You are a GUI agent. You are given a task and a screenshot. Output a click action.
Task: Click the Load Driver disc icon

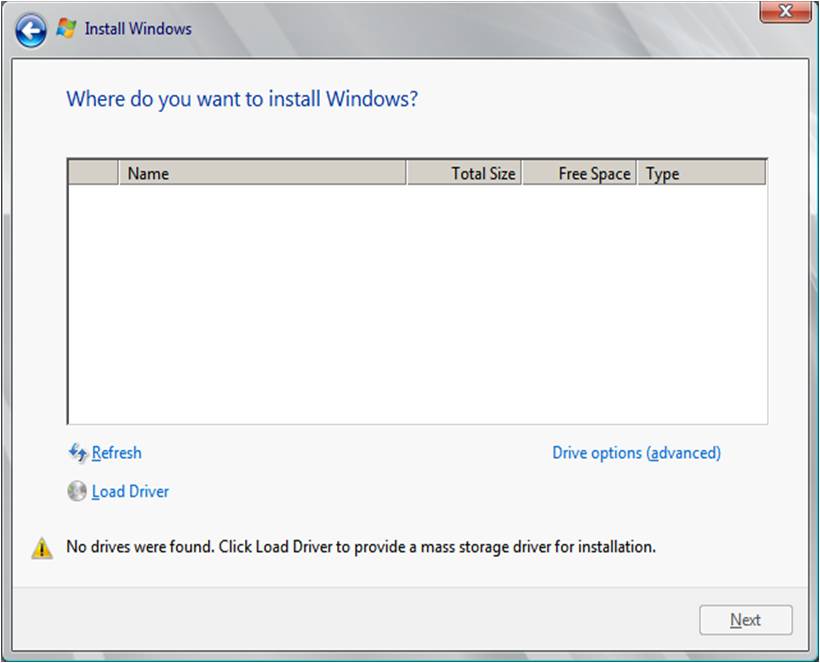(77, 492)
